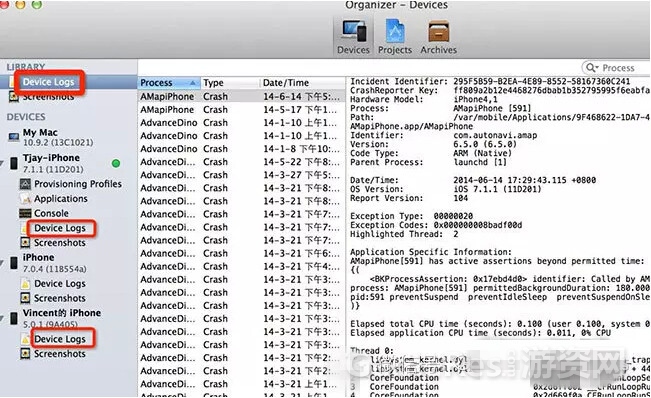Click the OS Version iOS 7.1.1 line
The width and height of the screenshot is (651, 398).
[445, 189]
